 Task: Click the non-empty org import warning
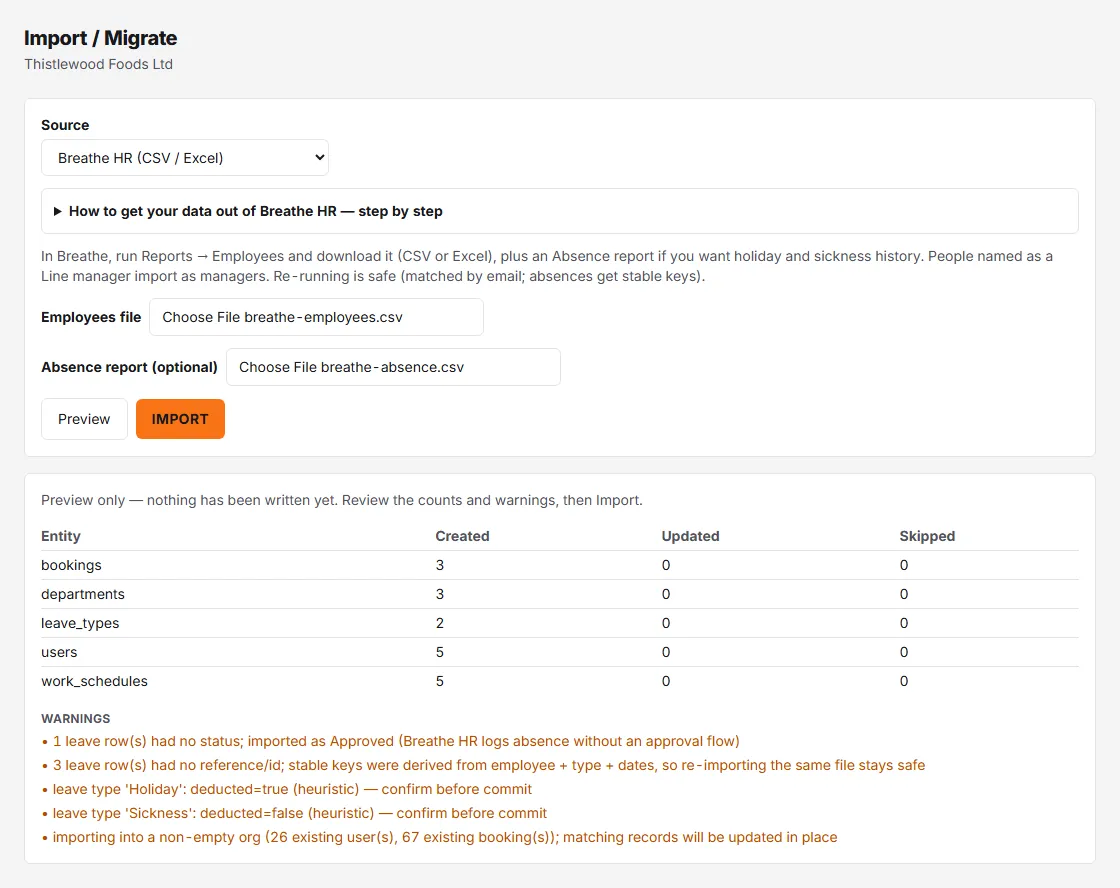pyautogui.click(x=439, y=837)
